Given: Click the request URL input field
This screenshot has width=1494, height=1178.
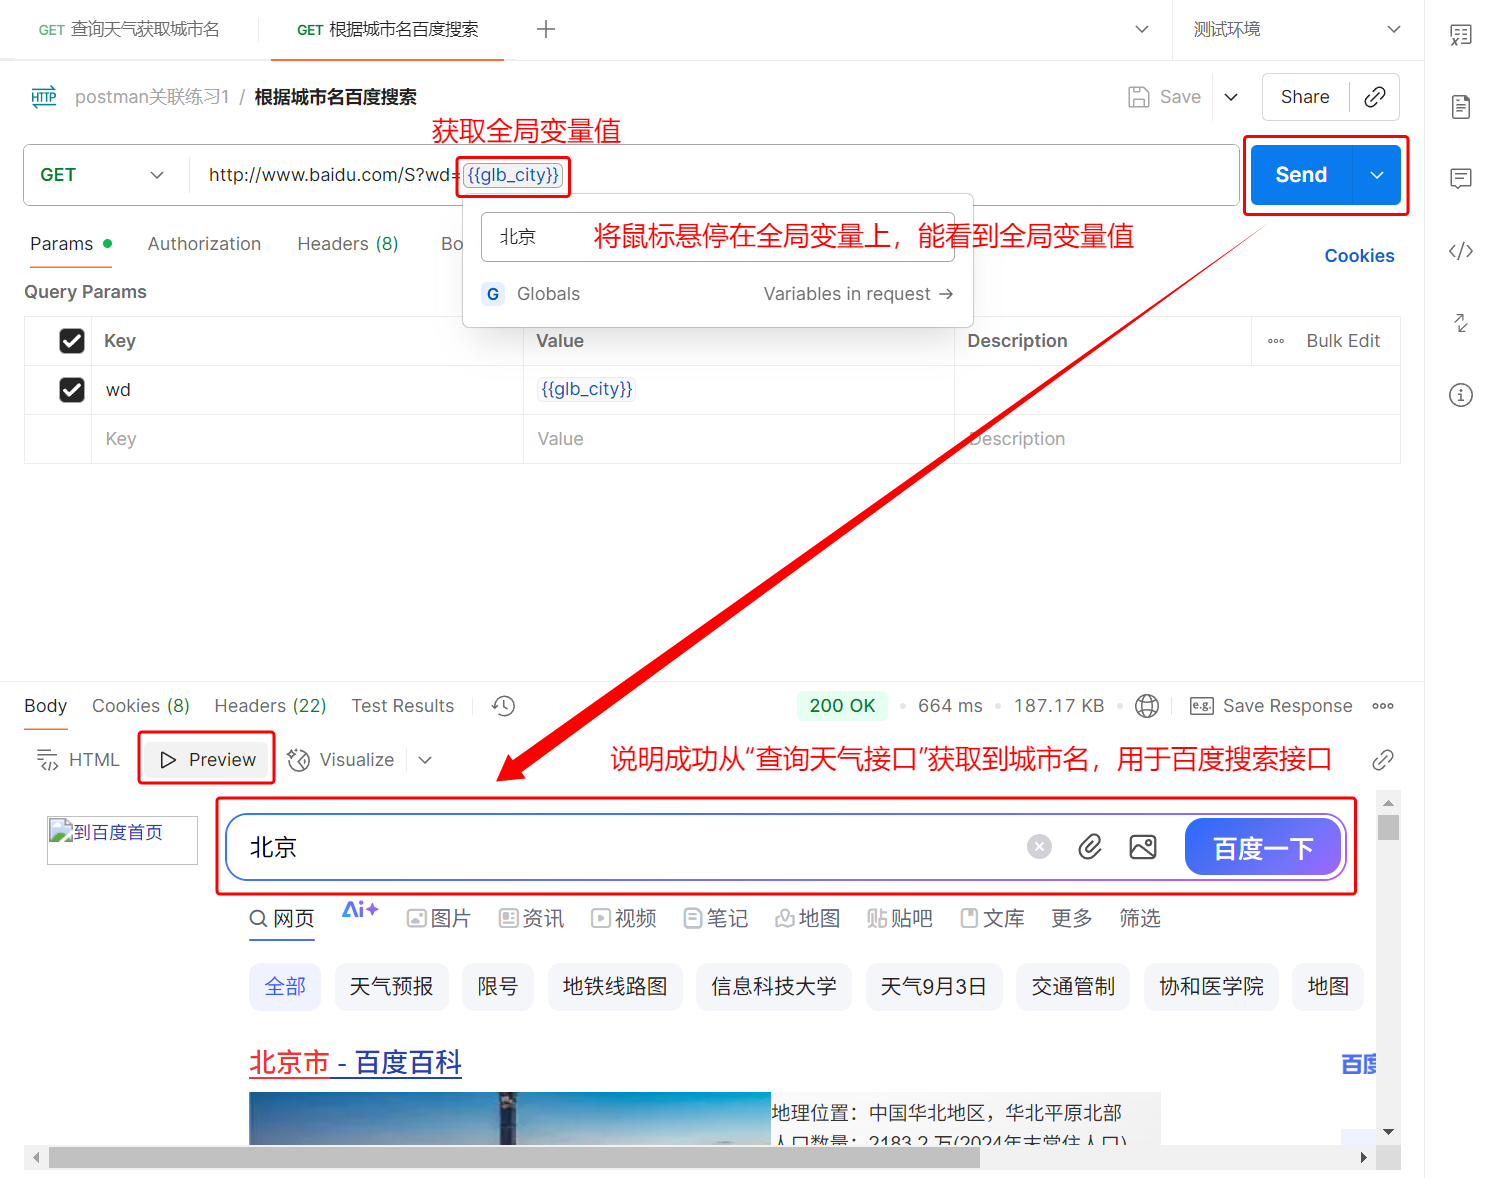Looking at the screenshot, I should 714,175.
